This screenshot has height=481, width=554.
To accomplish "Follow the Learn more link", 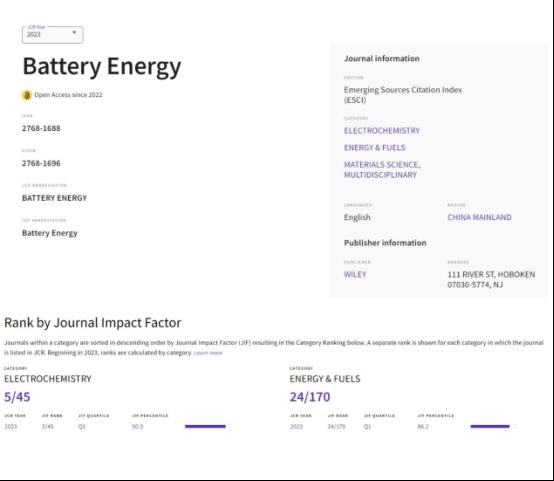I will (x=208, y=353).
